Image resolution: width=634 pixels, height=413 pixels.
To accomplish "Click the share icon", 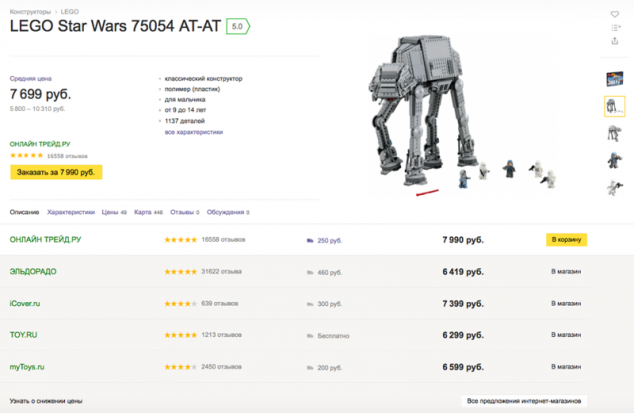I will point(614,42).
